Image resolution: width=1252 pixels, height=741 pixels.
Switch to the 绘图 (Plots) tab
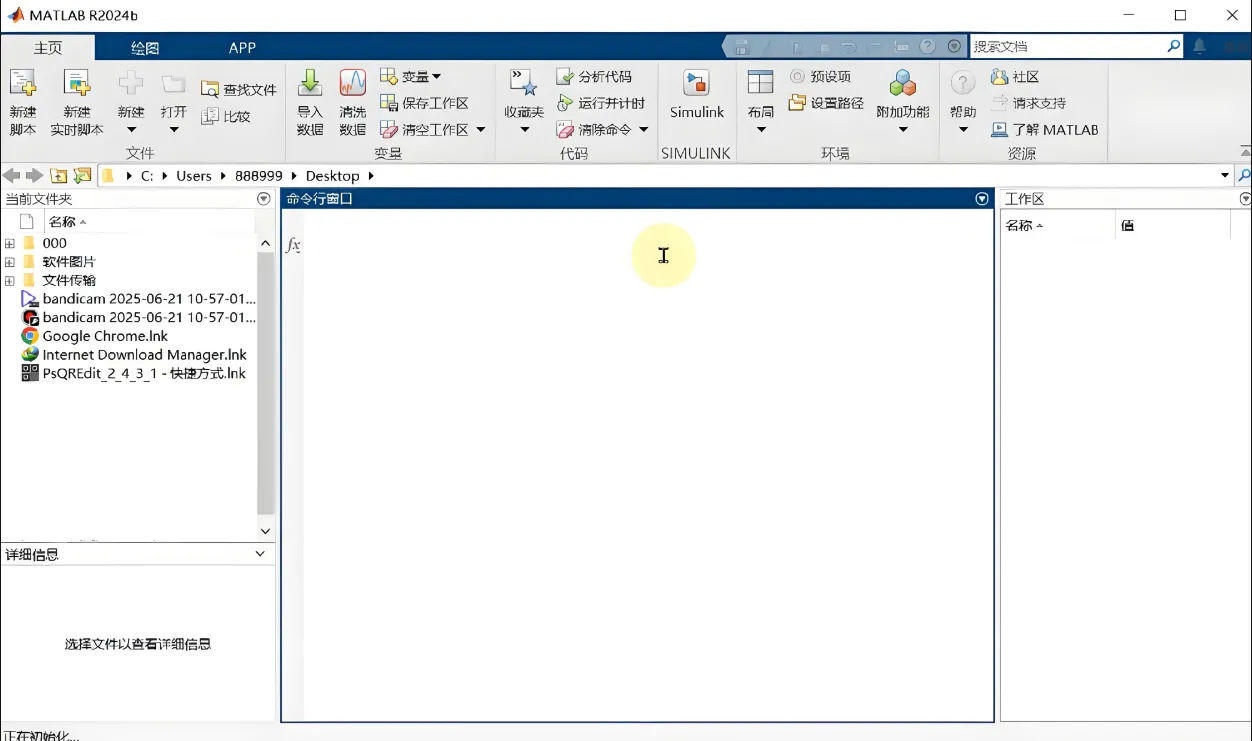[145, 47]
